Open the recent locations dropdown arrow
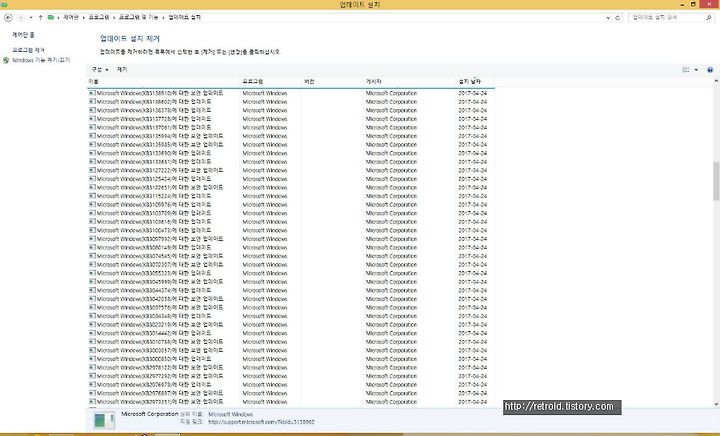 [31, 17]
